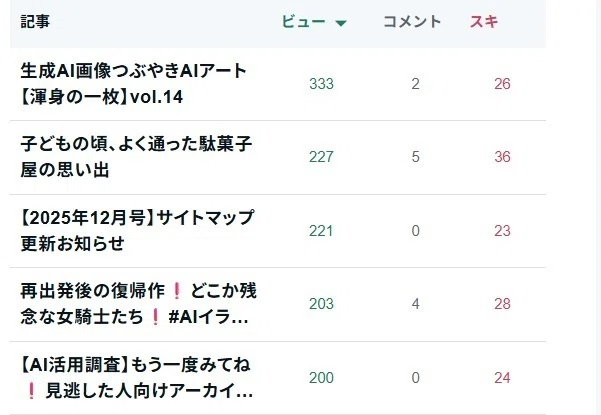Viewport: 601px width, 415px height.
Task: Click スキ count 26 in first row
Action: coord(502,84)
